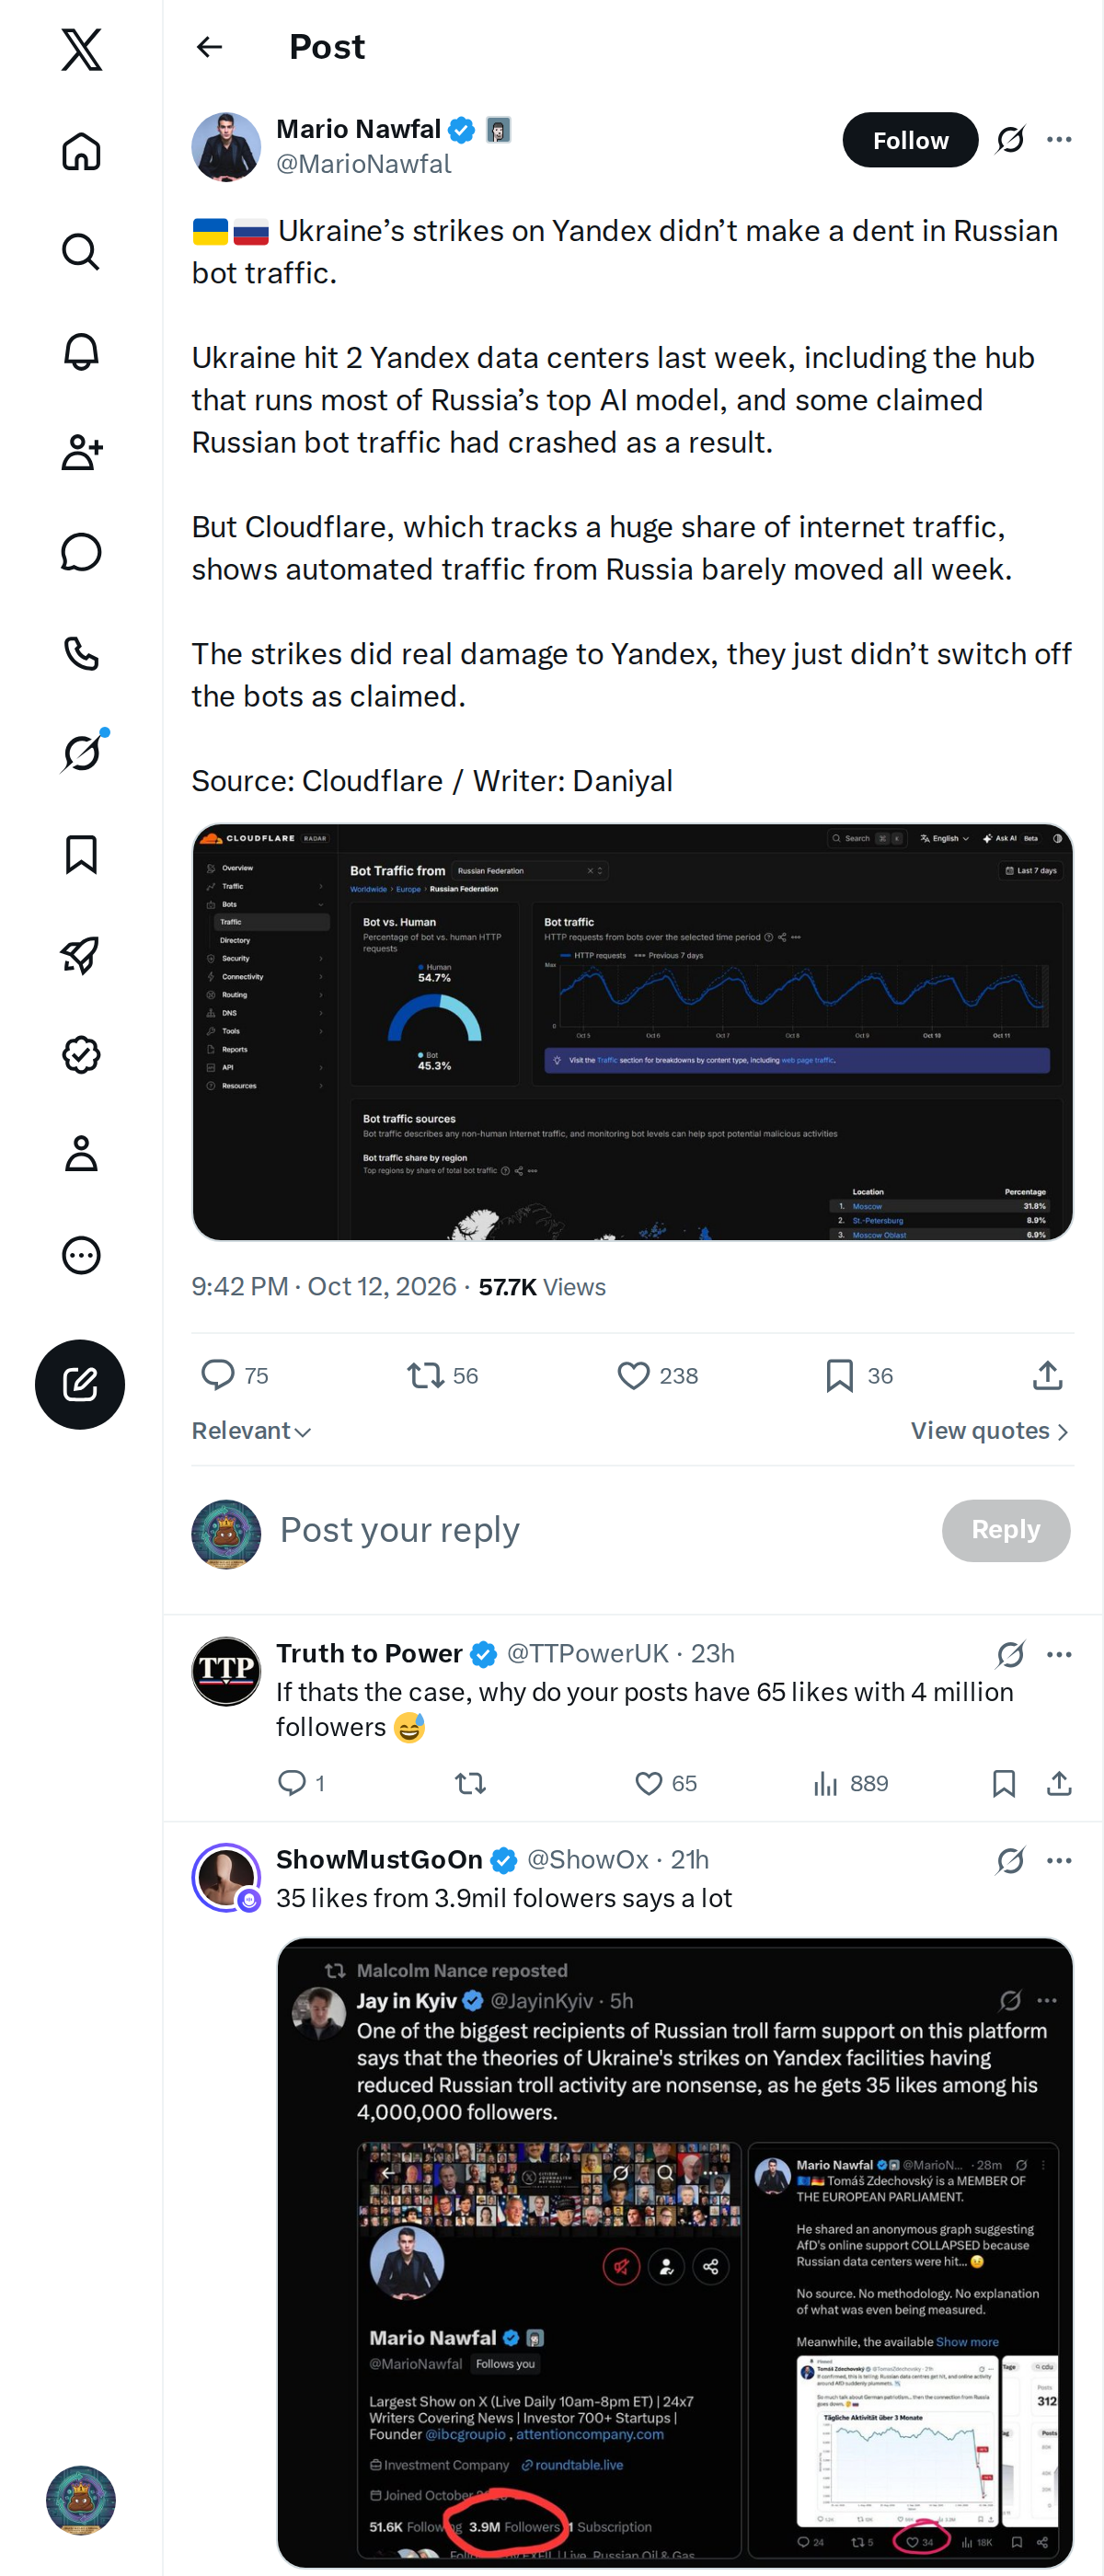Open more options on Truth to Power reply
The height and width of the screenshot is (2576, 1104).
click(1059, 1654)
